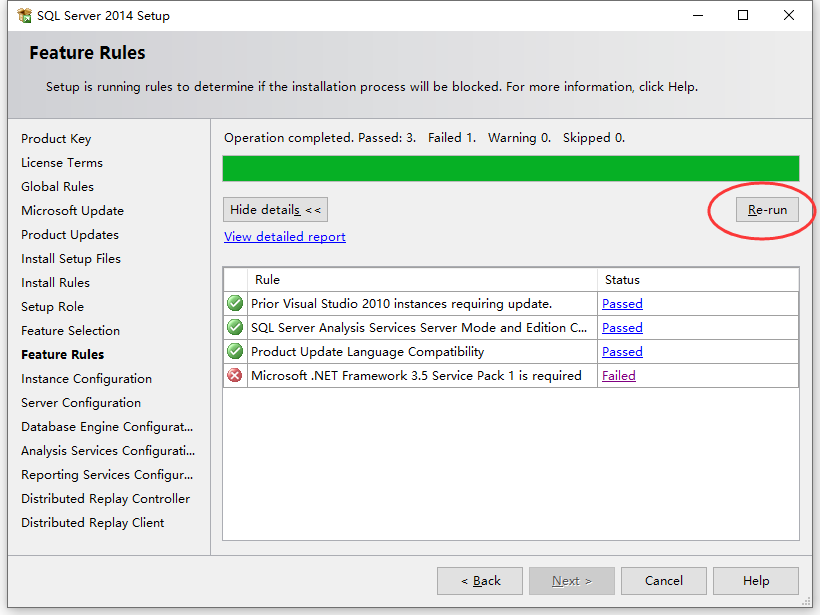Click the disabled Next button

[x=572, y=581]
